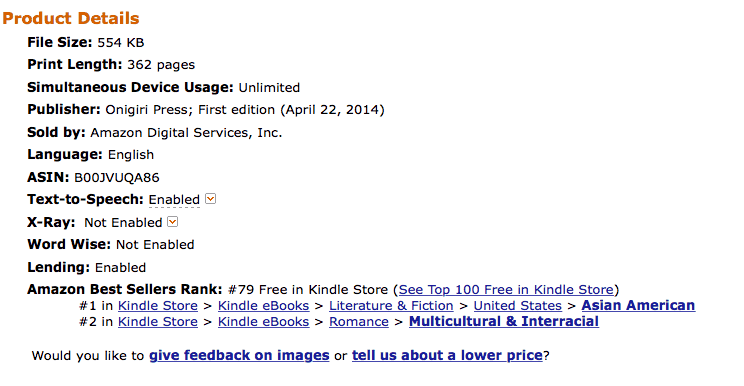Click give feedback on images link

[x=239, y=356]
